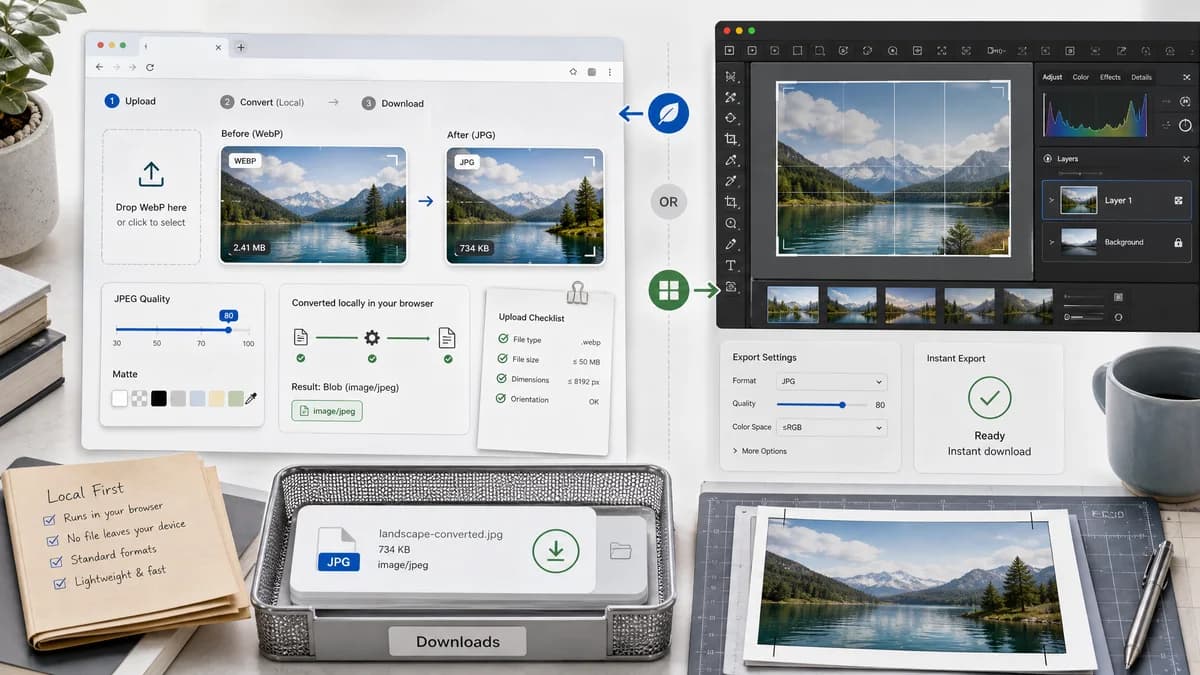This screenshot has height=675, width=1200.
Task: Click the Dimensions check in Upload Checklist
Action: tap(501, 379)
